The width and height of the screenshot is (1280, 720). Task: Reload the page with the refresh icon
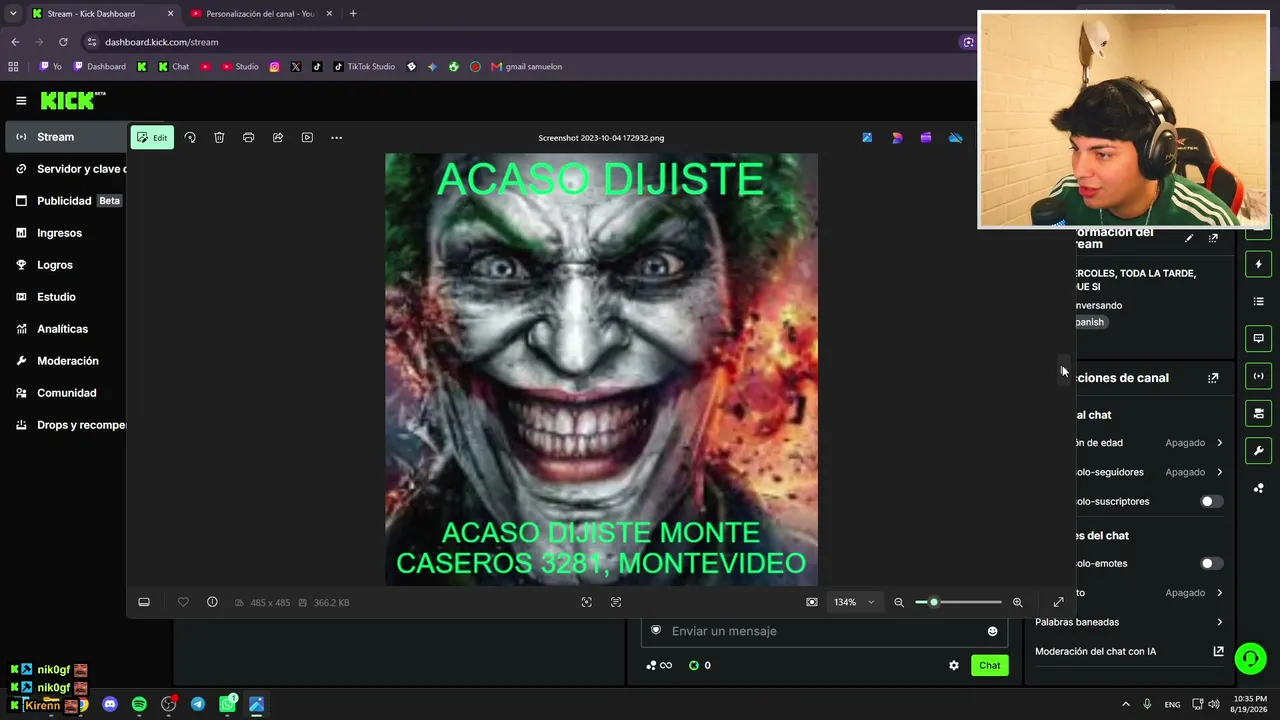(x=63, y=42)
